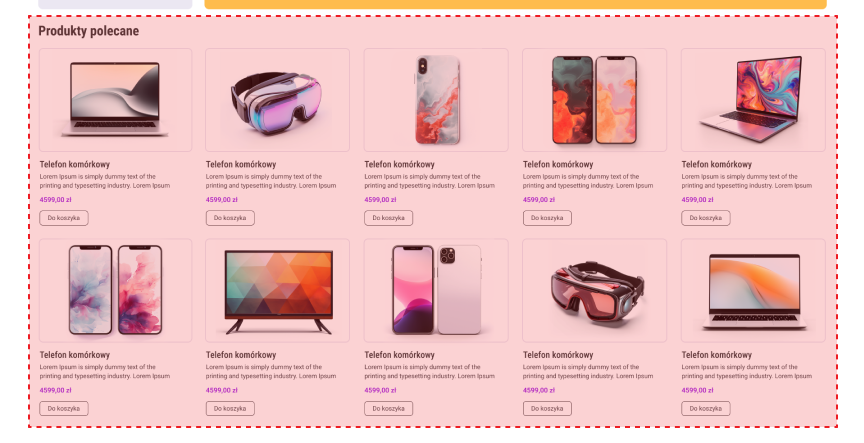The width and height of the screenshot is (864, 443).
Task: Open Telefon komórkowy title under watercolor phones
Action: (x=75, y=355)
